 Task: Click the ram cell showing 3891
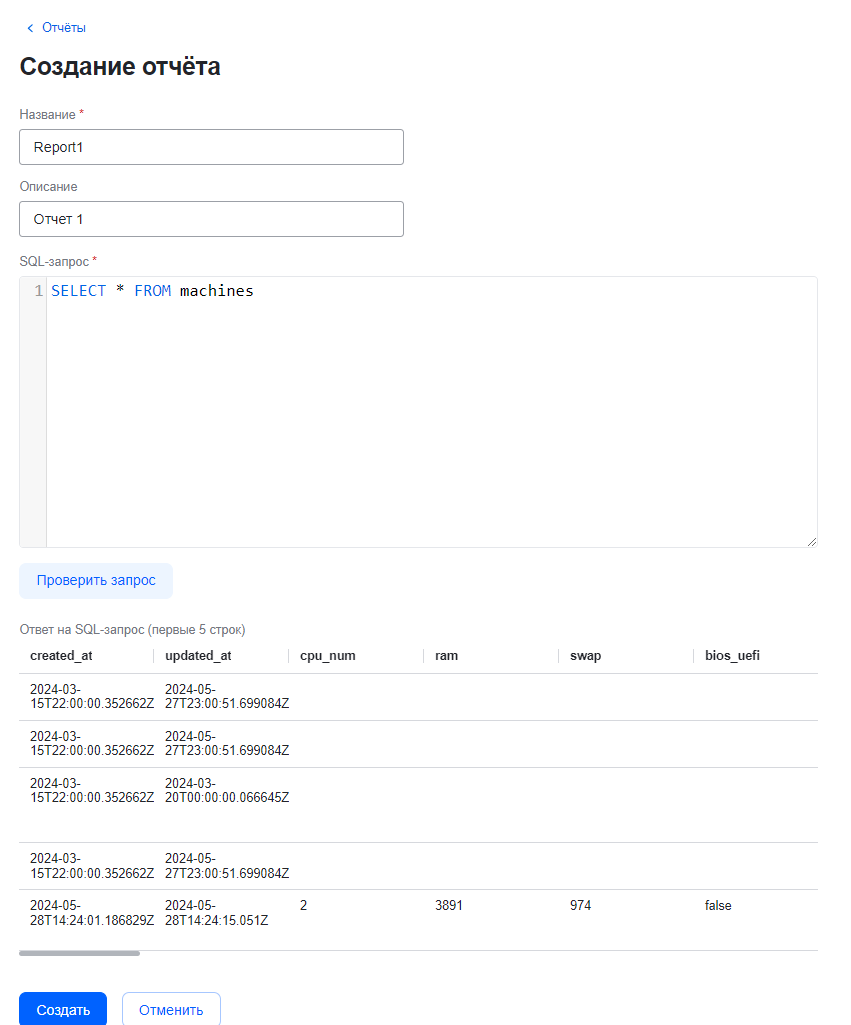click(449, 906)
